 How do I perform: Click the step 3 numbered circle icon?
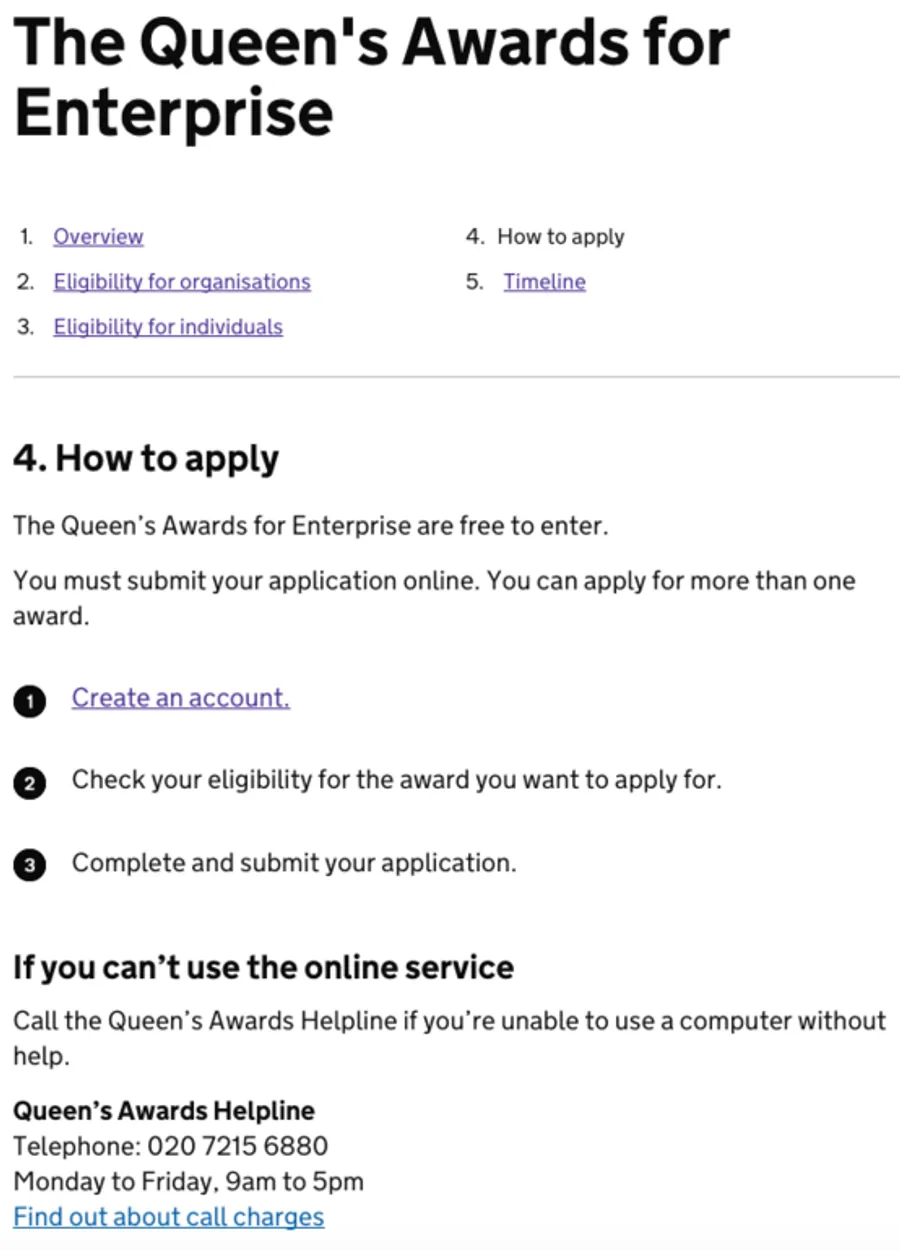pyautogui.click(x=30, y=867)
